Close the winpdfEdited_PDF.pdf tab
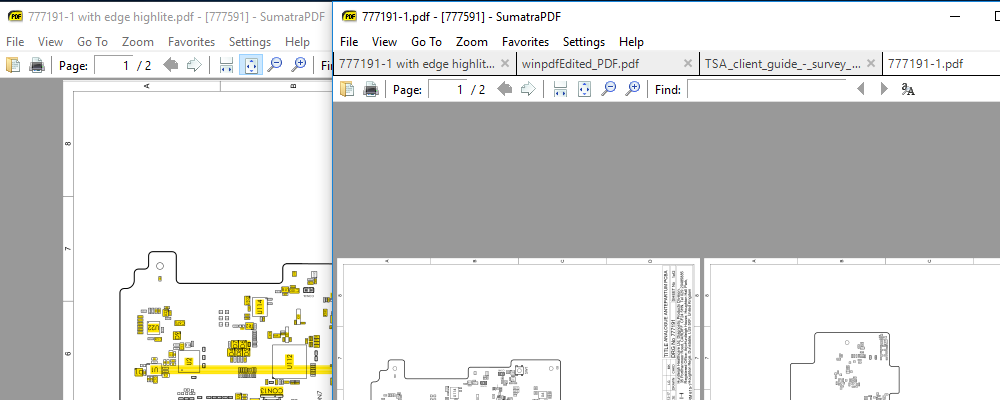 pos(688,63)
